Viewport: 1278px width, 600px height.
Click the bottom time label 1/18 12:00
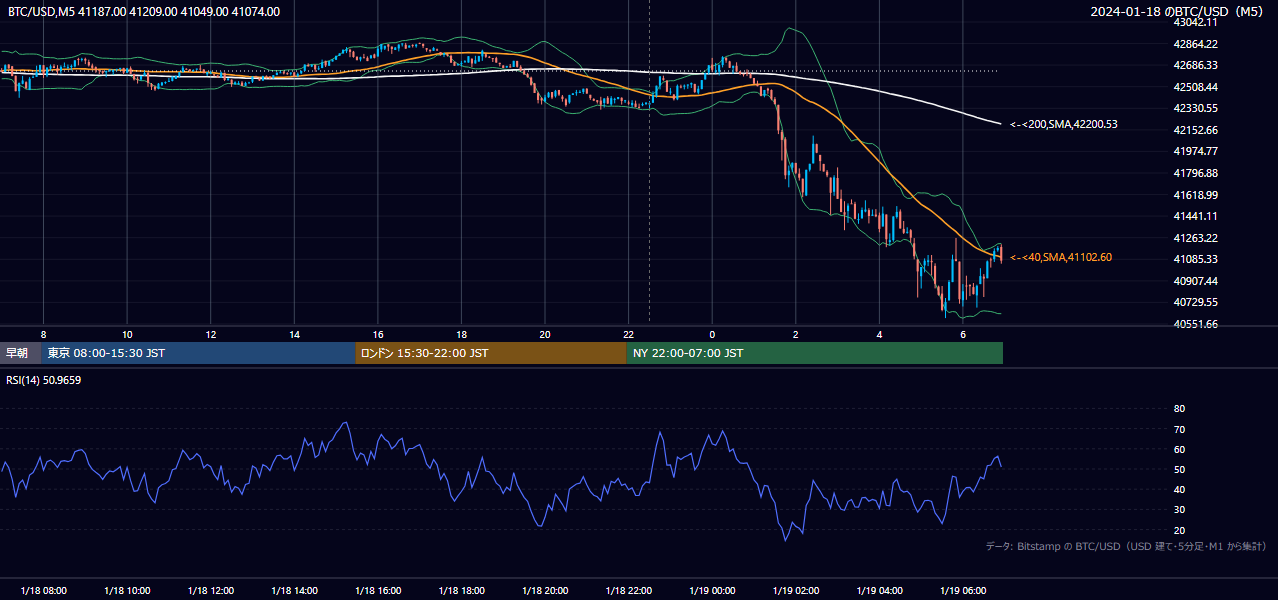pos(210,590)
